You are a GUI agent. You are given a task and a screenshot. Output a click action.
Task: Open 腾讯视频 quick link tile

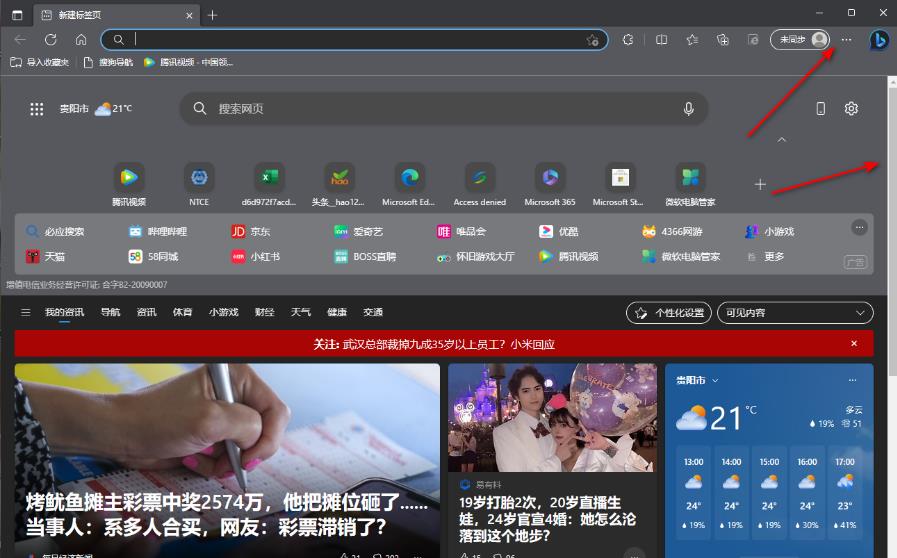(x=129, y=184)
